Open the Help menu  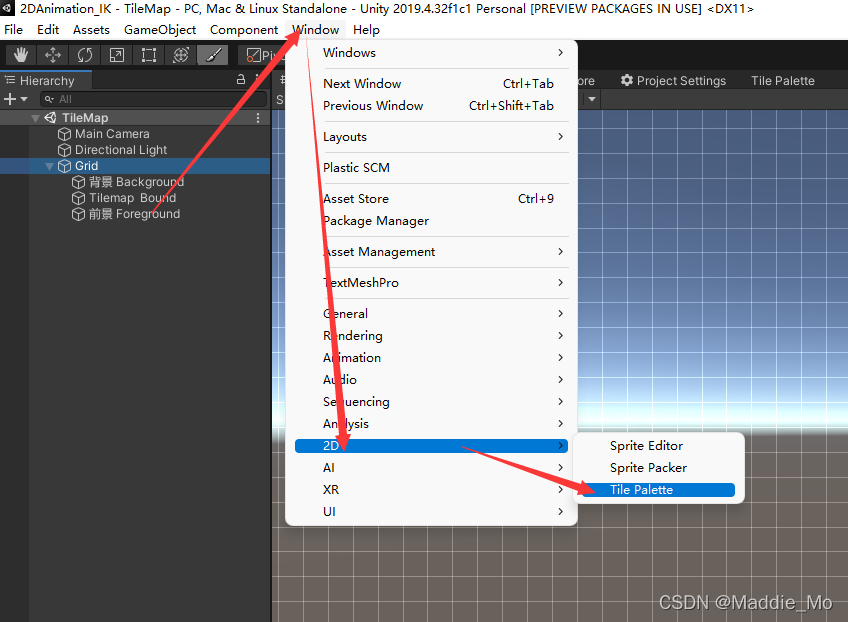tap(366, 30)
